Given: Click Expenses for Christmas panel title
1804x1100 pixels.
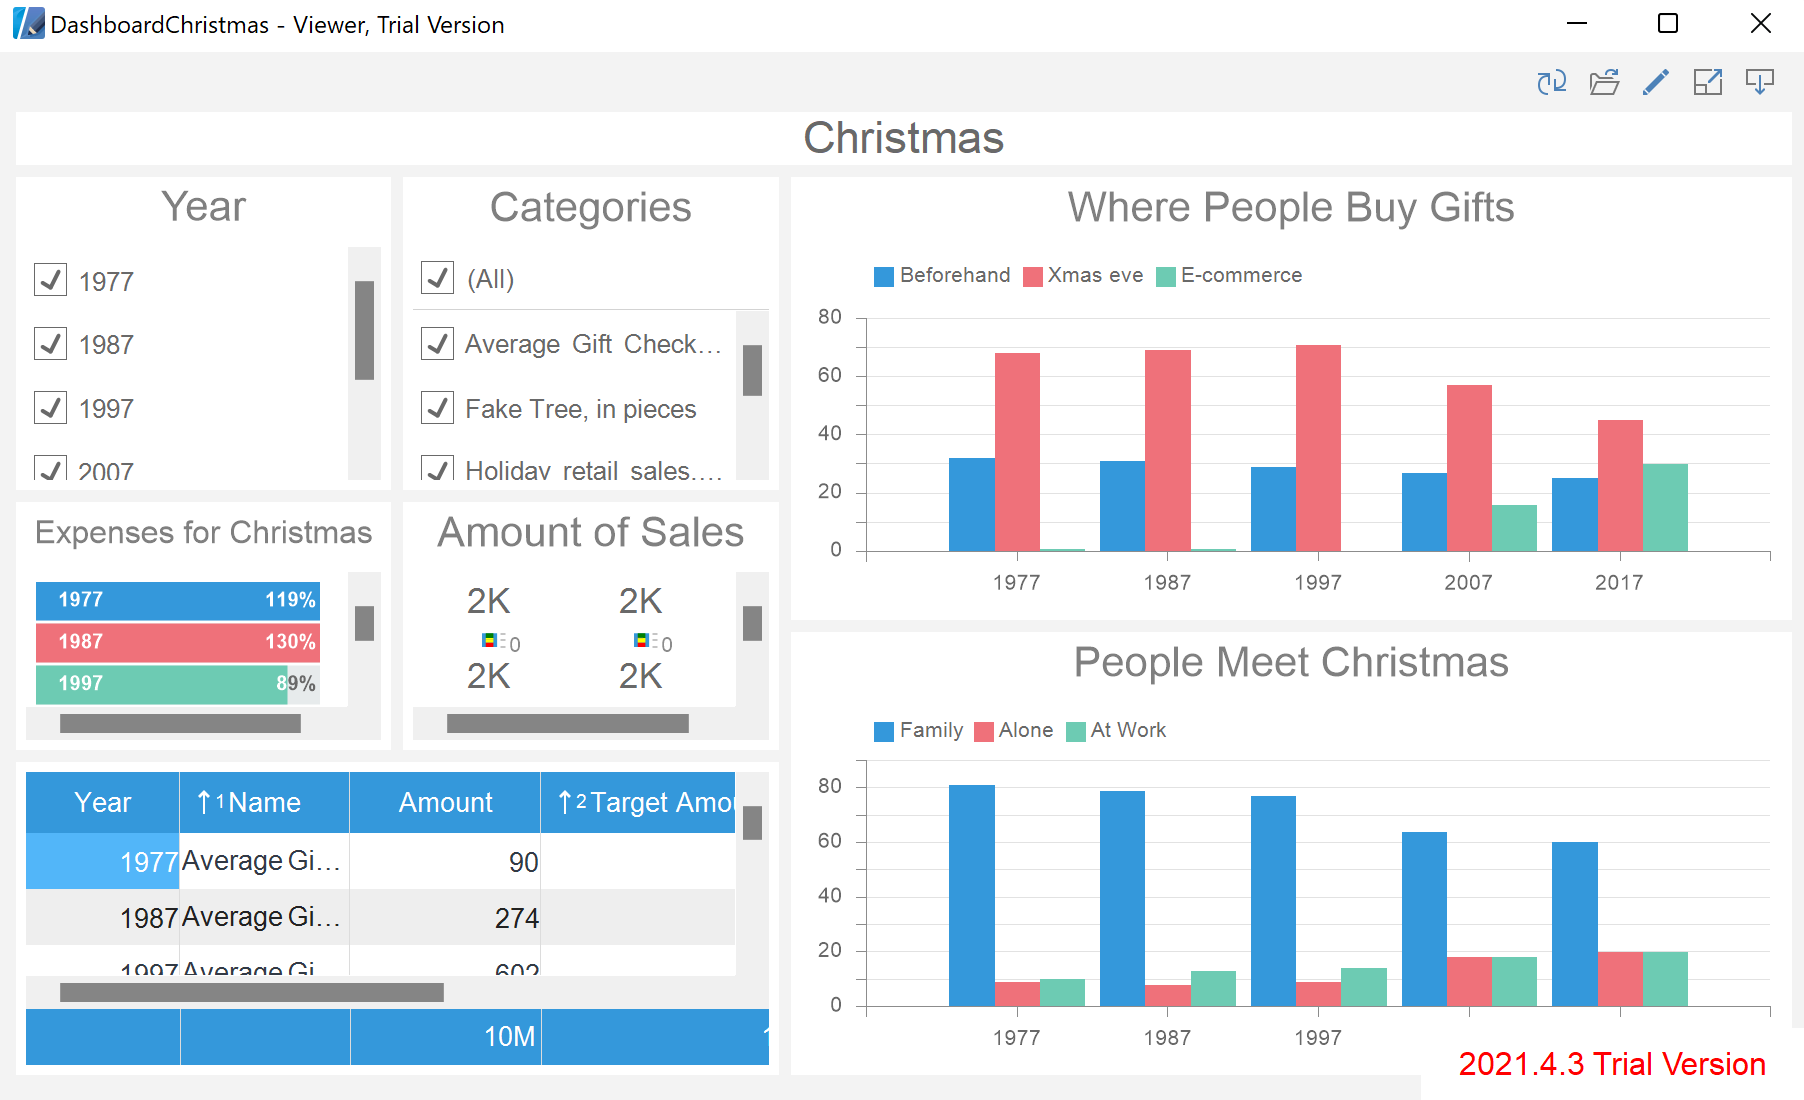Looking at the screenshot, I should (x=204, y=533).
